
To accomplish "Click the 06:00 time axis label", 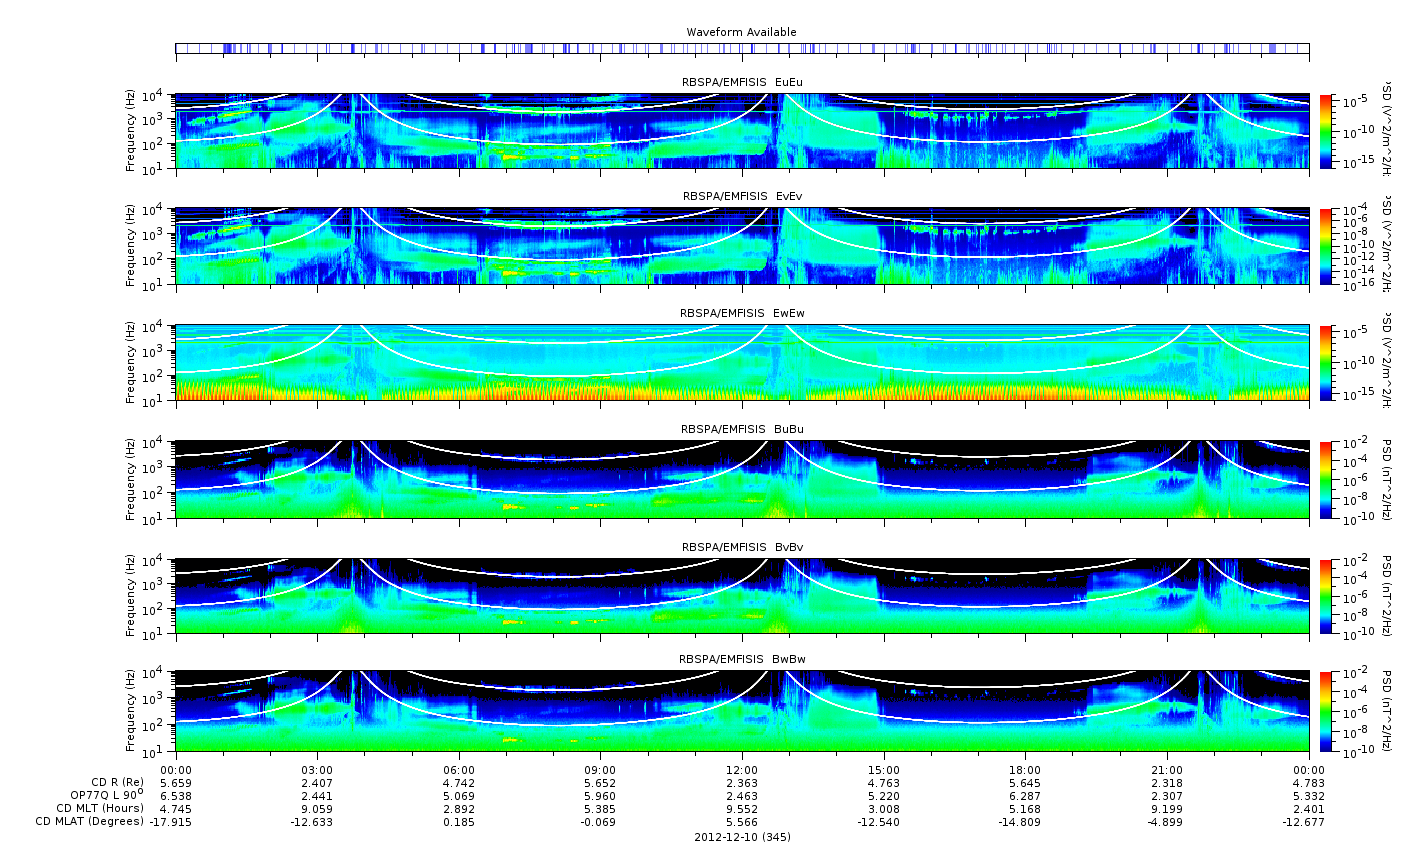I will point(459,769).
